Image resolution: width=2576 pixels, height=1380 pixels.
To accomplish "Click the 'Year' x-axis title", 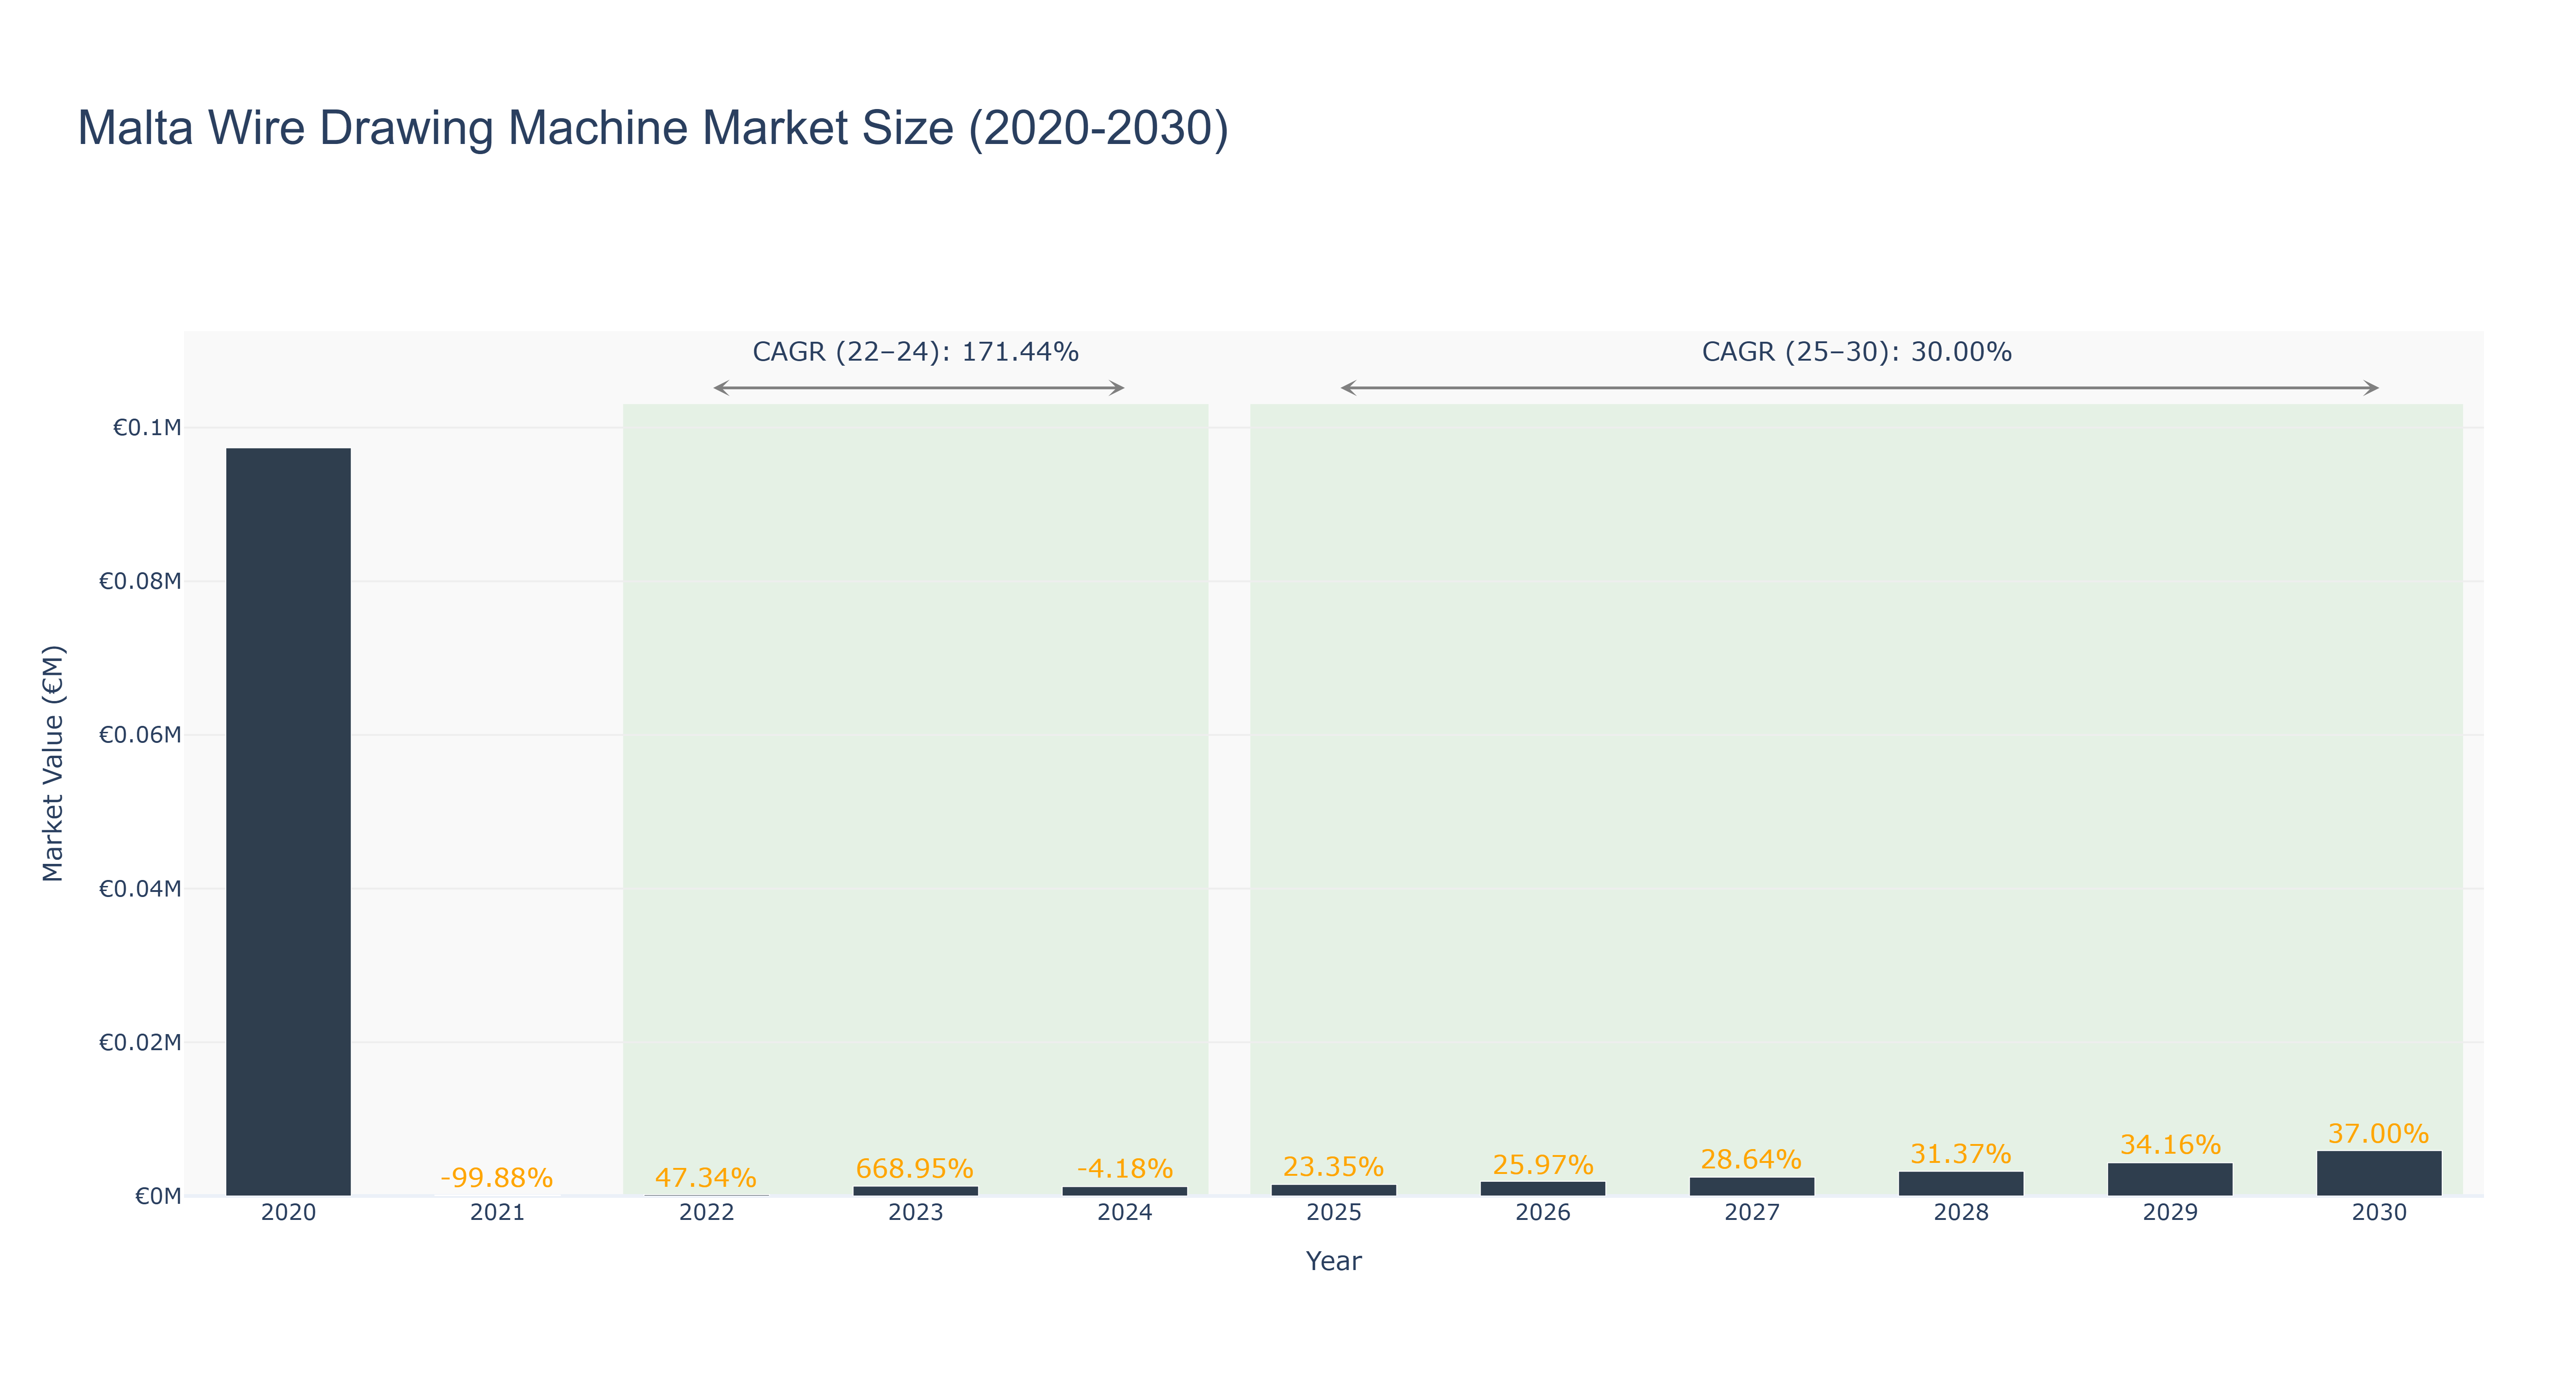I will (x=1333, y=1261).
